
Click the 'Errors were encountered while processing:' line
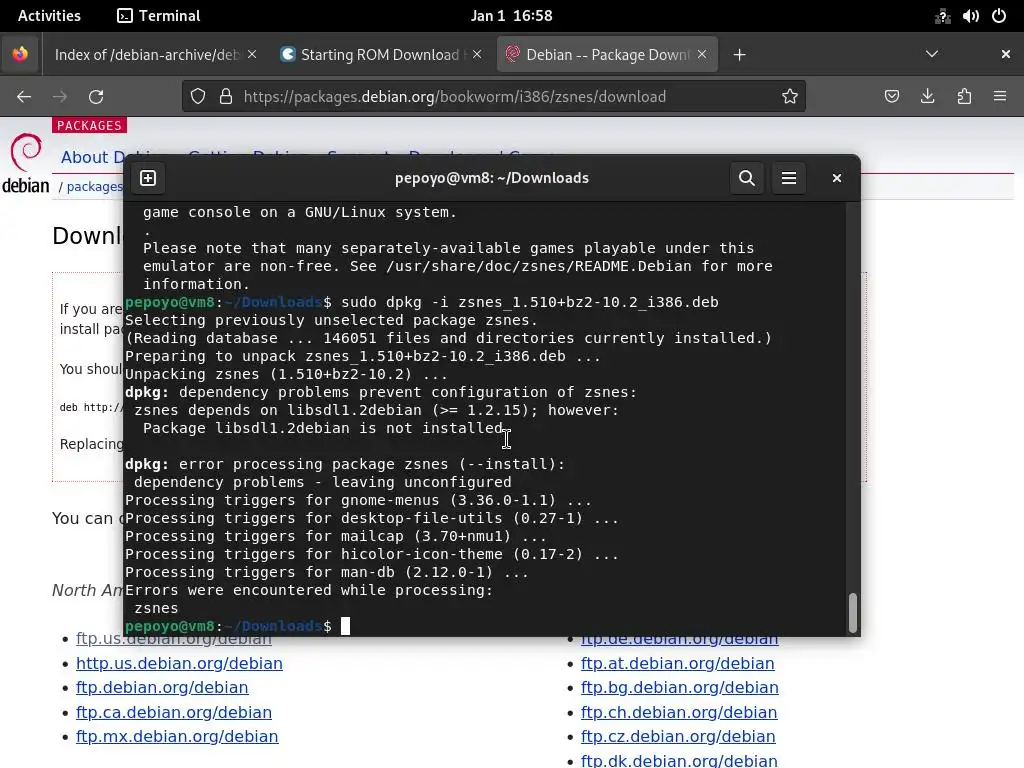tap(309, 590)
